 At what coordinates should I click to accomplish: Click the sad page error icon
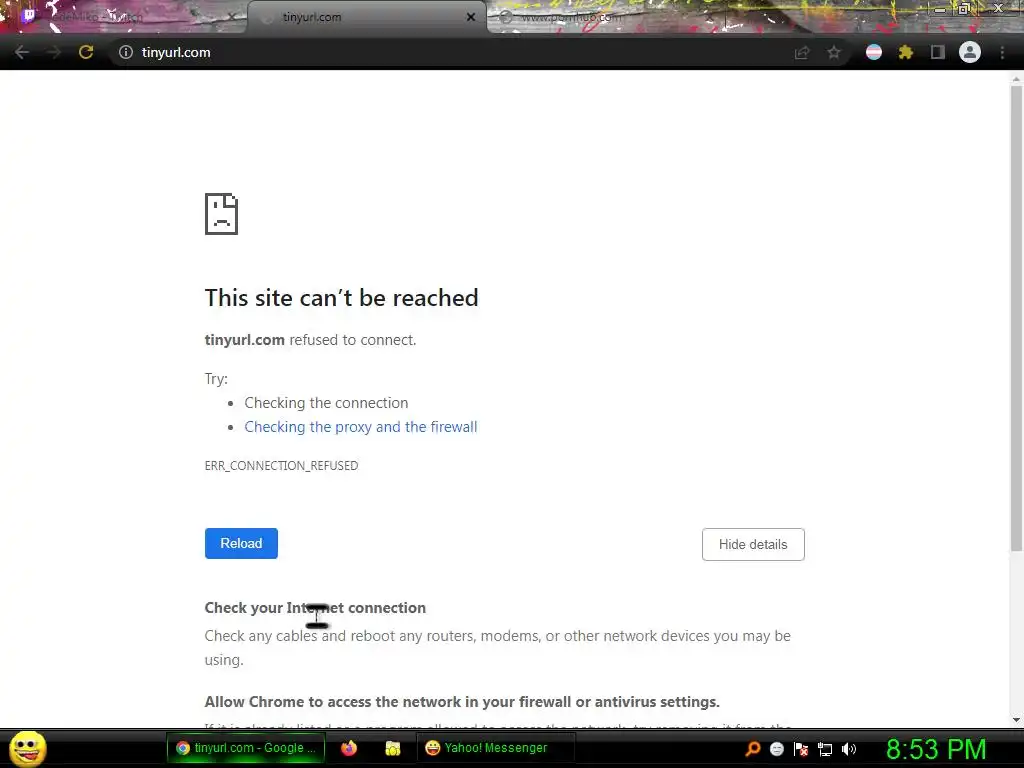point(221,214)
